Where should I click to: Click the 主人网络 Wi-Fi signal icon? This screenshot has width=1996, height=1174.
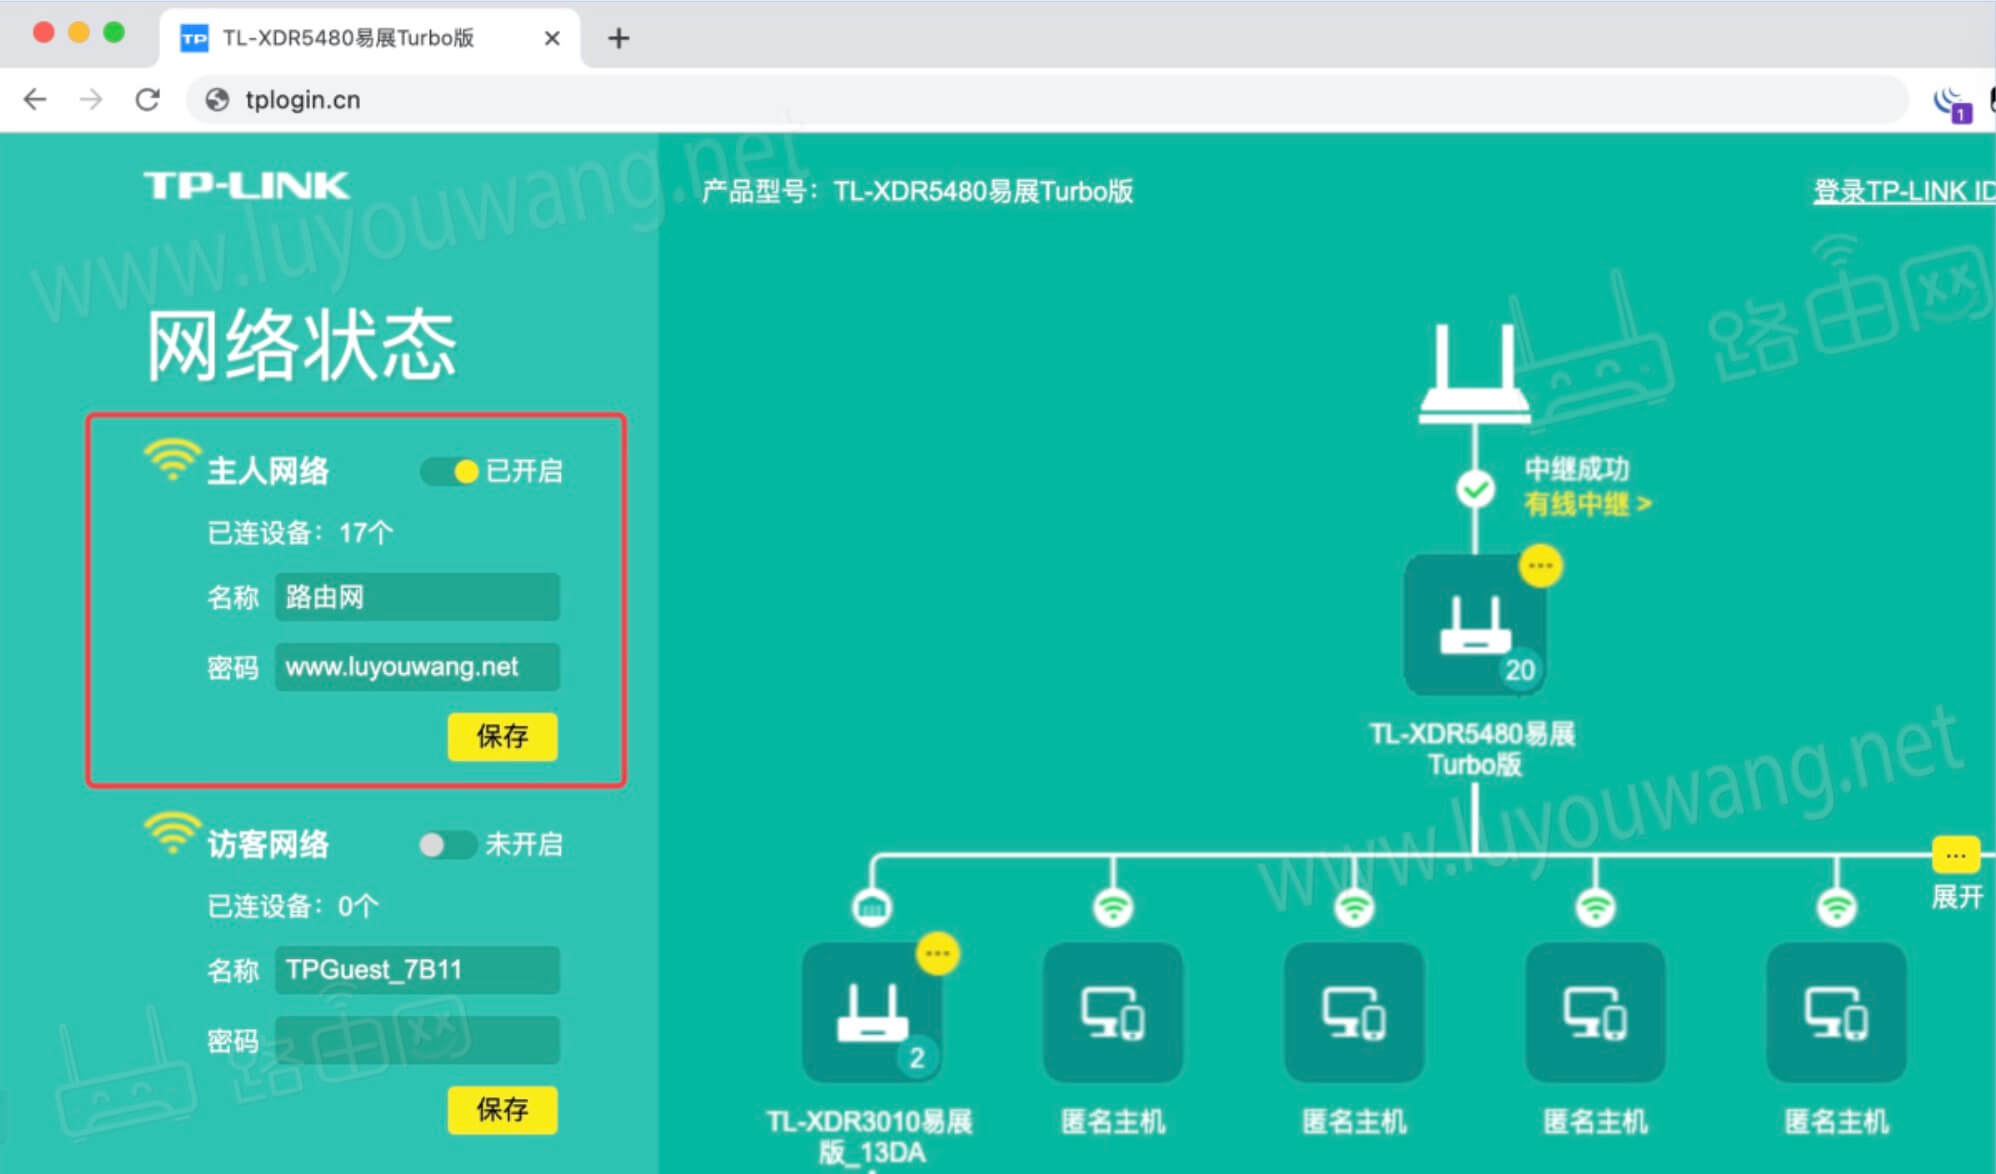[170, 462]
